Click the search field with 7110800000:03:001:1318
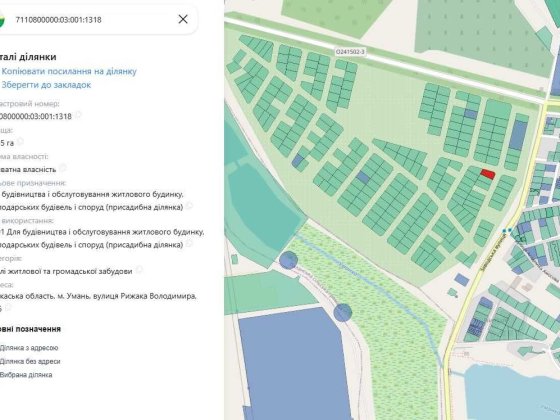This screenshot has width=560, height=420. (x=95, y=19)
